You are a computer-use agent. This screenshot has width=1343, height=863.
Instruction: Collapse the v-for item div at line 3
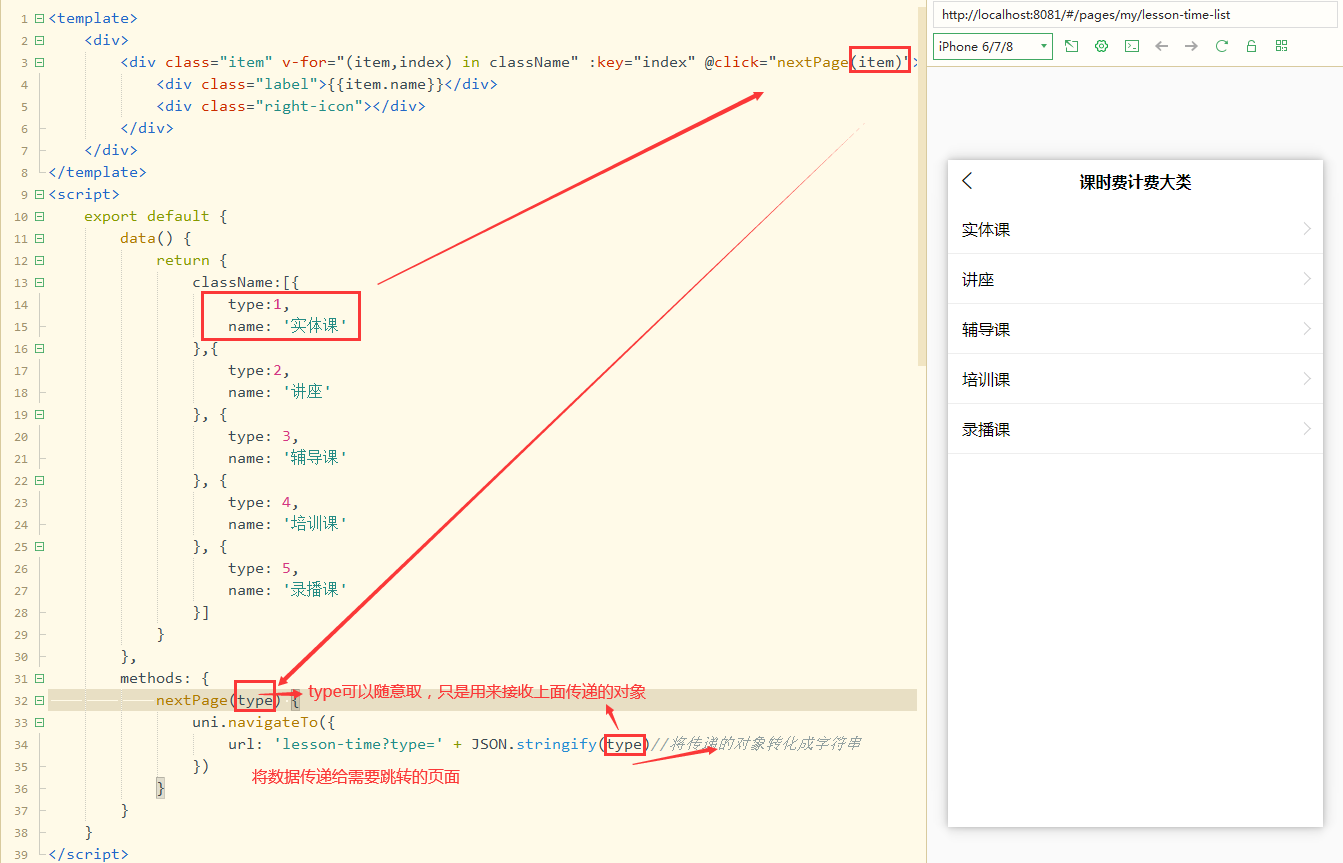[39, 62]
